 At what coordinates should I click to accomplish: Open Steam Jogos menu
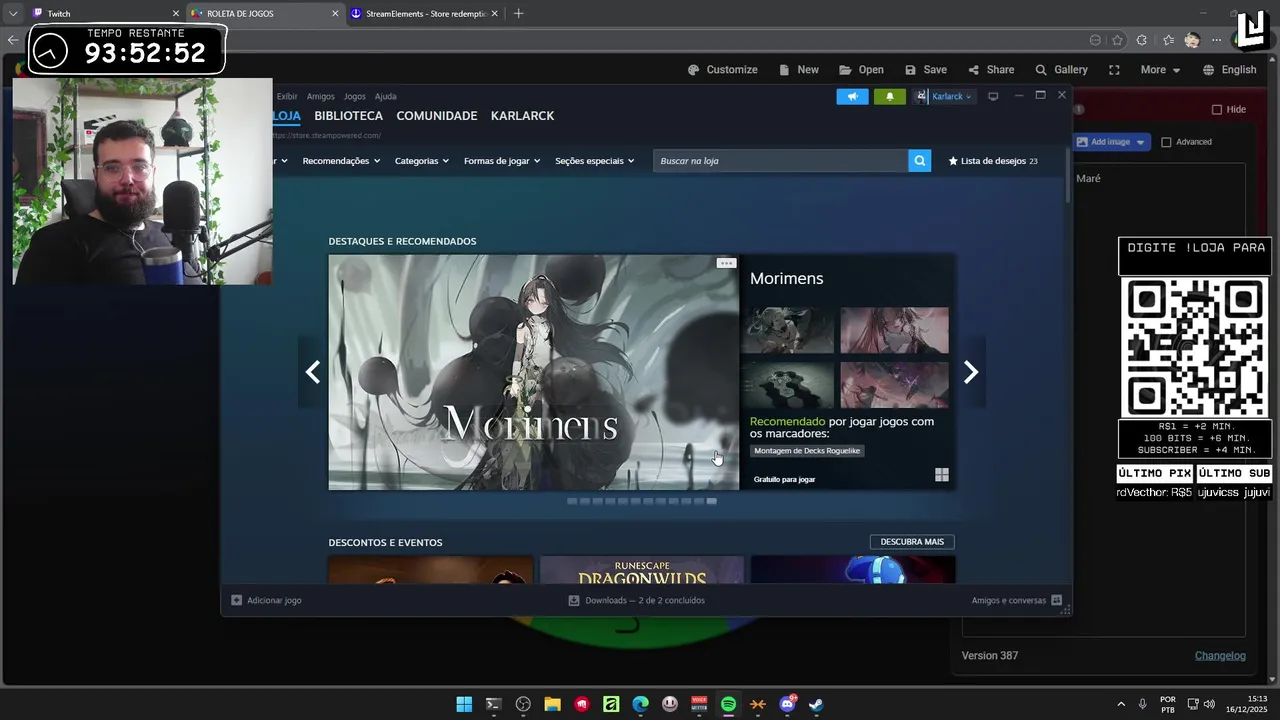355,96
